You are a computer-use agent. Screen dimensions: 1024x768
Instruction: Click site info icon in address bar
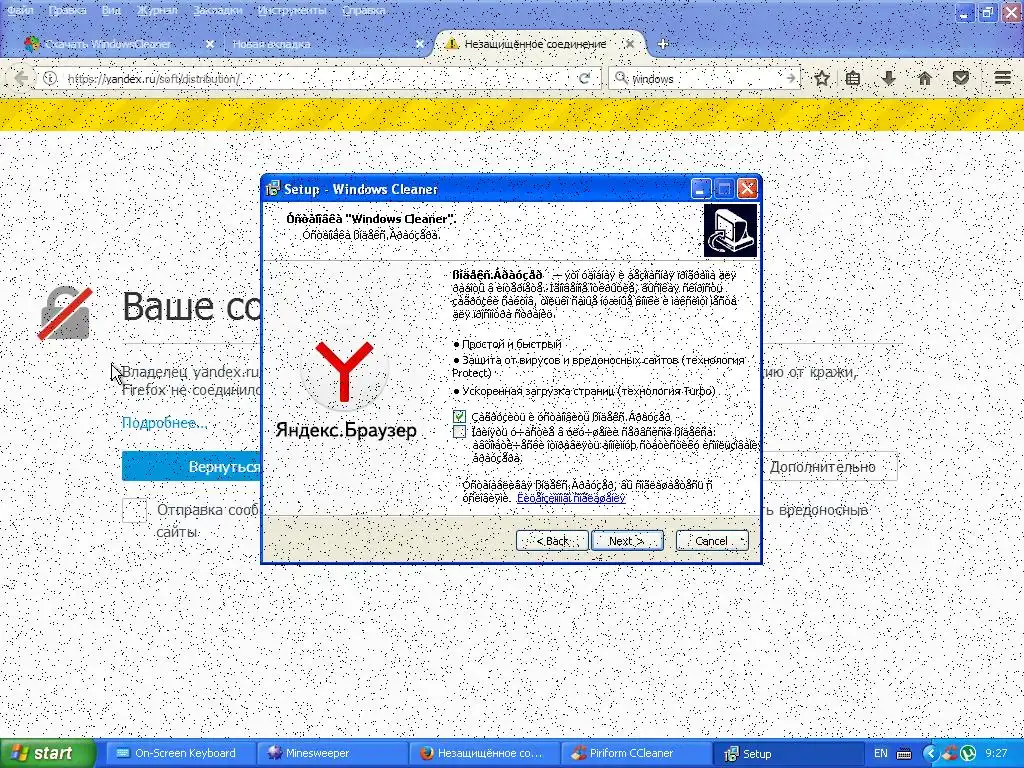pos(50,78)
